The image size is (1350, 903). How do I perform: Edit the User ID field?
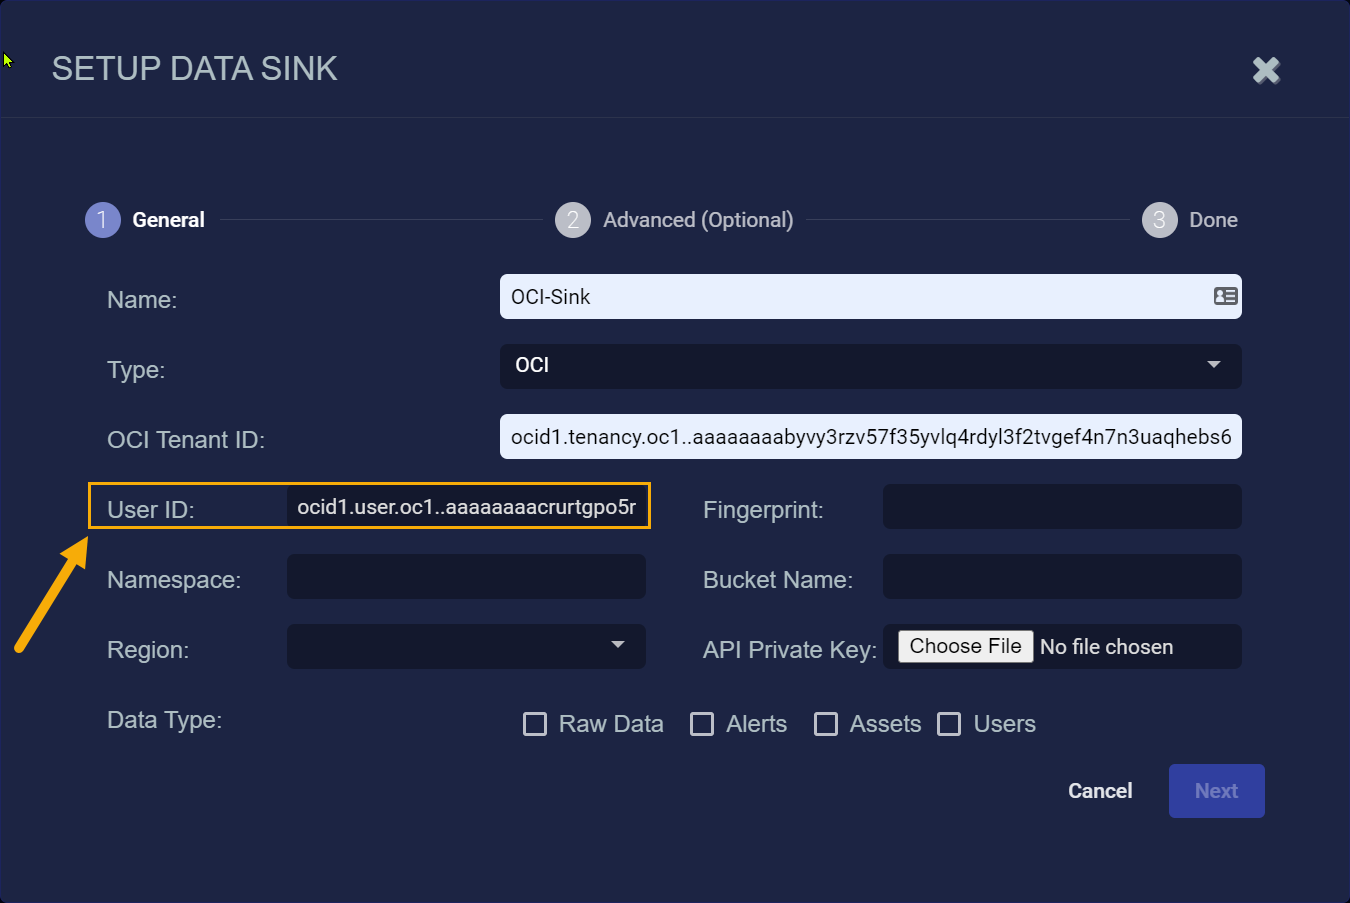pyautogui.click(x=467, y=506)
